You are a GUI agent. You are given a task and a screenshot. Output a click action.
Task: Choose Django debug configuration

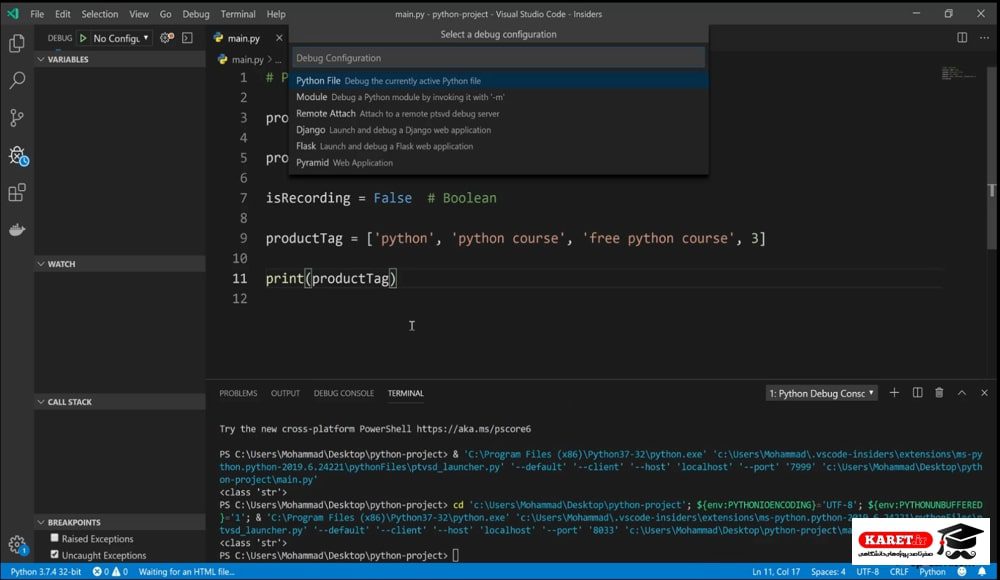coord(498,130)
